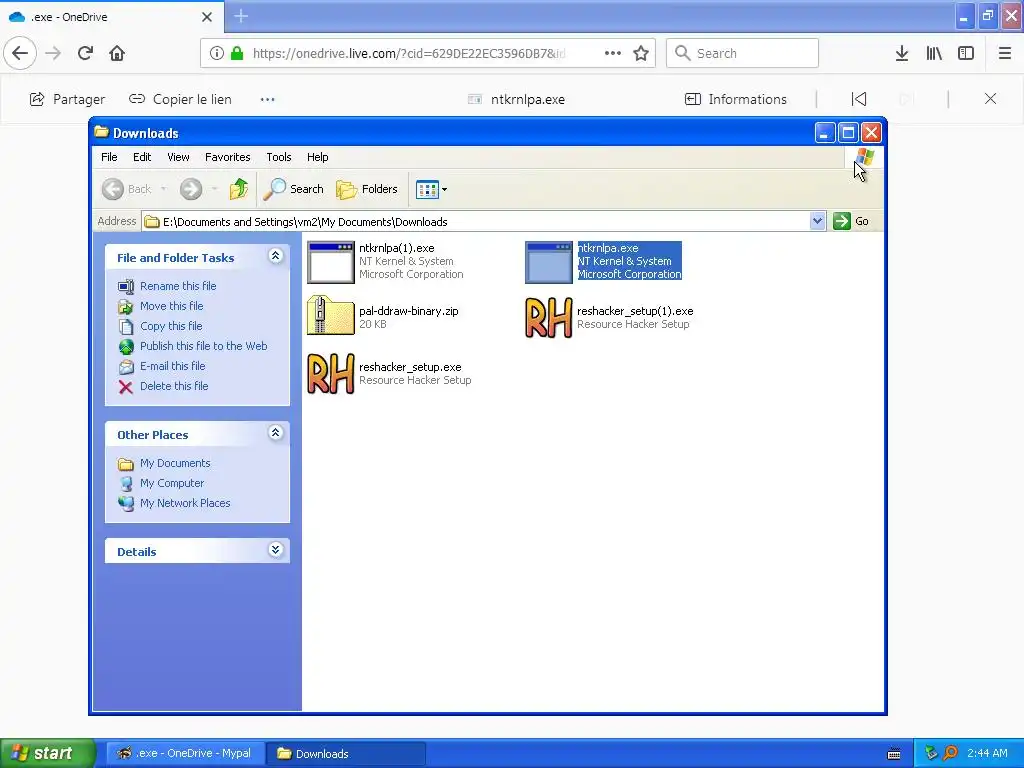Go back in the browser history
Image resolution: width=1024 pixels, height=768 pixels.
point(20,53)
